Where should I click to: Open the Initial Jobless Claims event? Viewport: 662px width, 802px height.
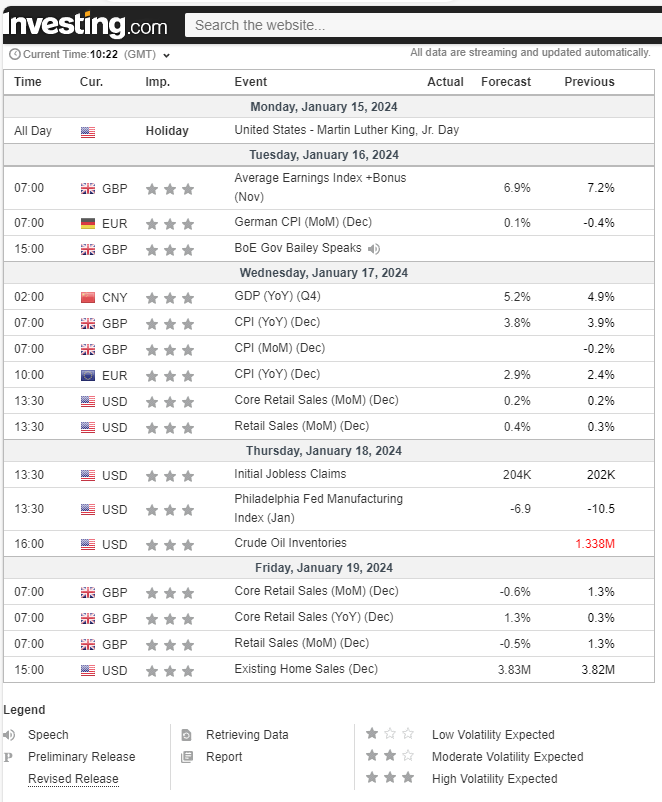(x=290, y=474)
